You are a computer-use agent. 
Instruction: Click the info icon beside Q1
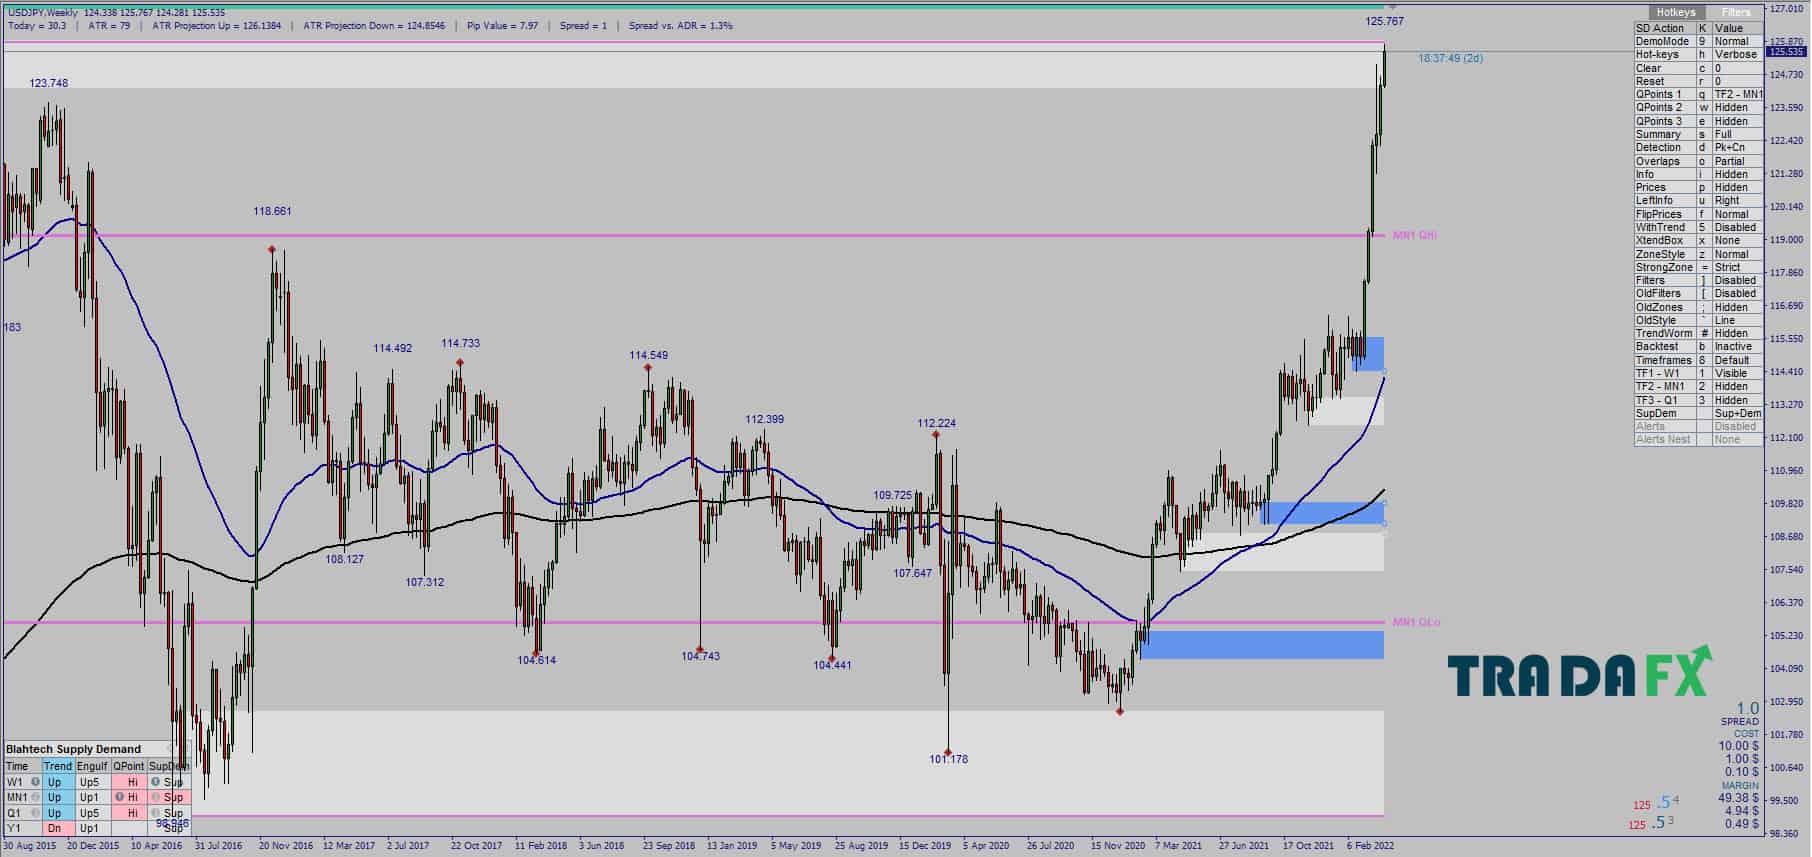[35, 813]
